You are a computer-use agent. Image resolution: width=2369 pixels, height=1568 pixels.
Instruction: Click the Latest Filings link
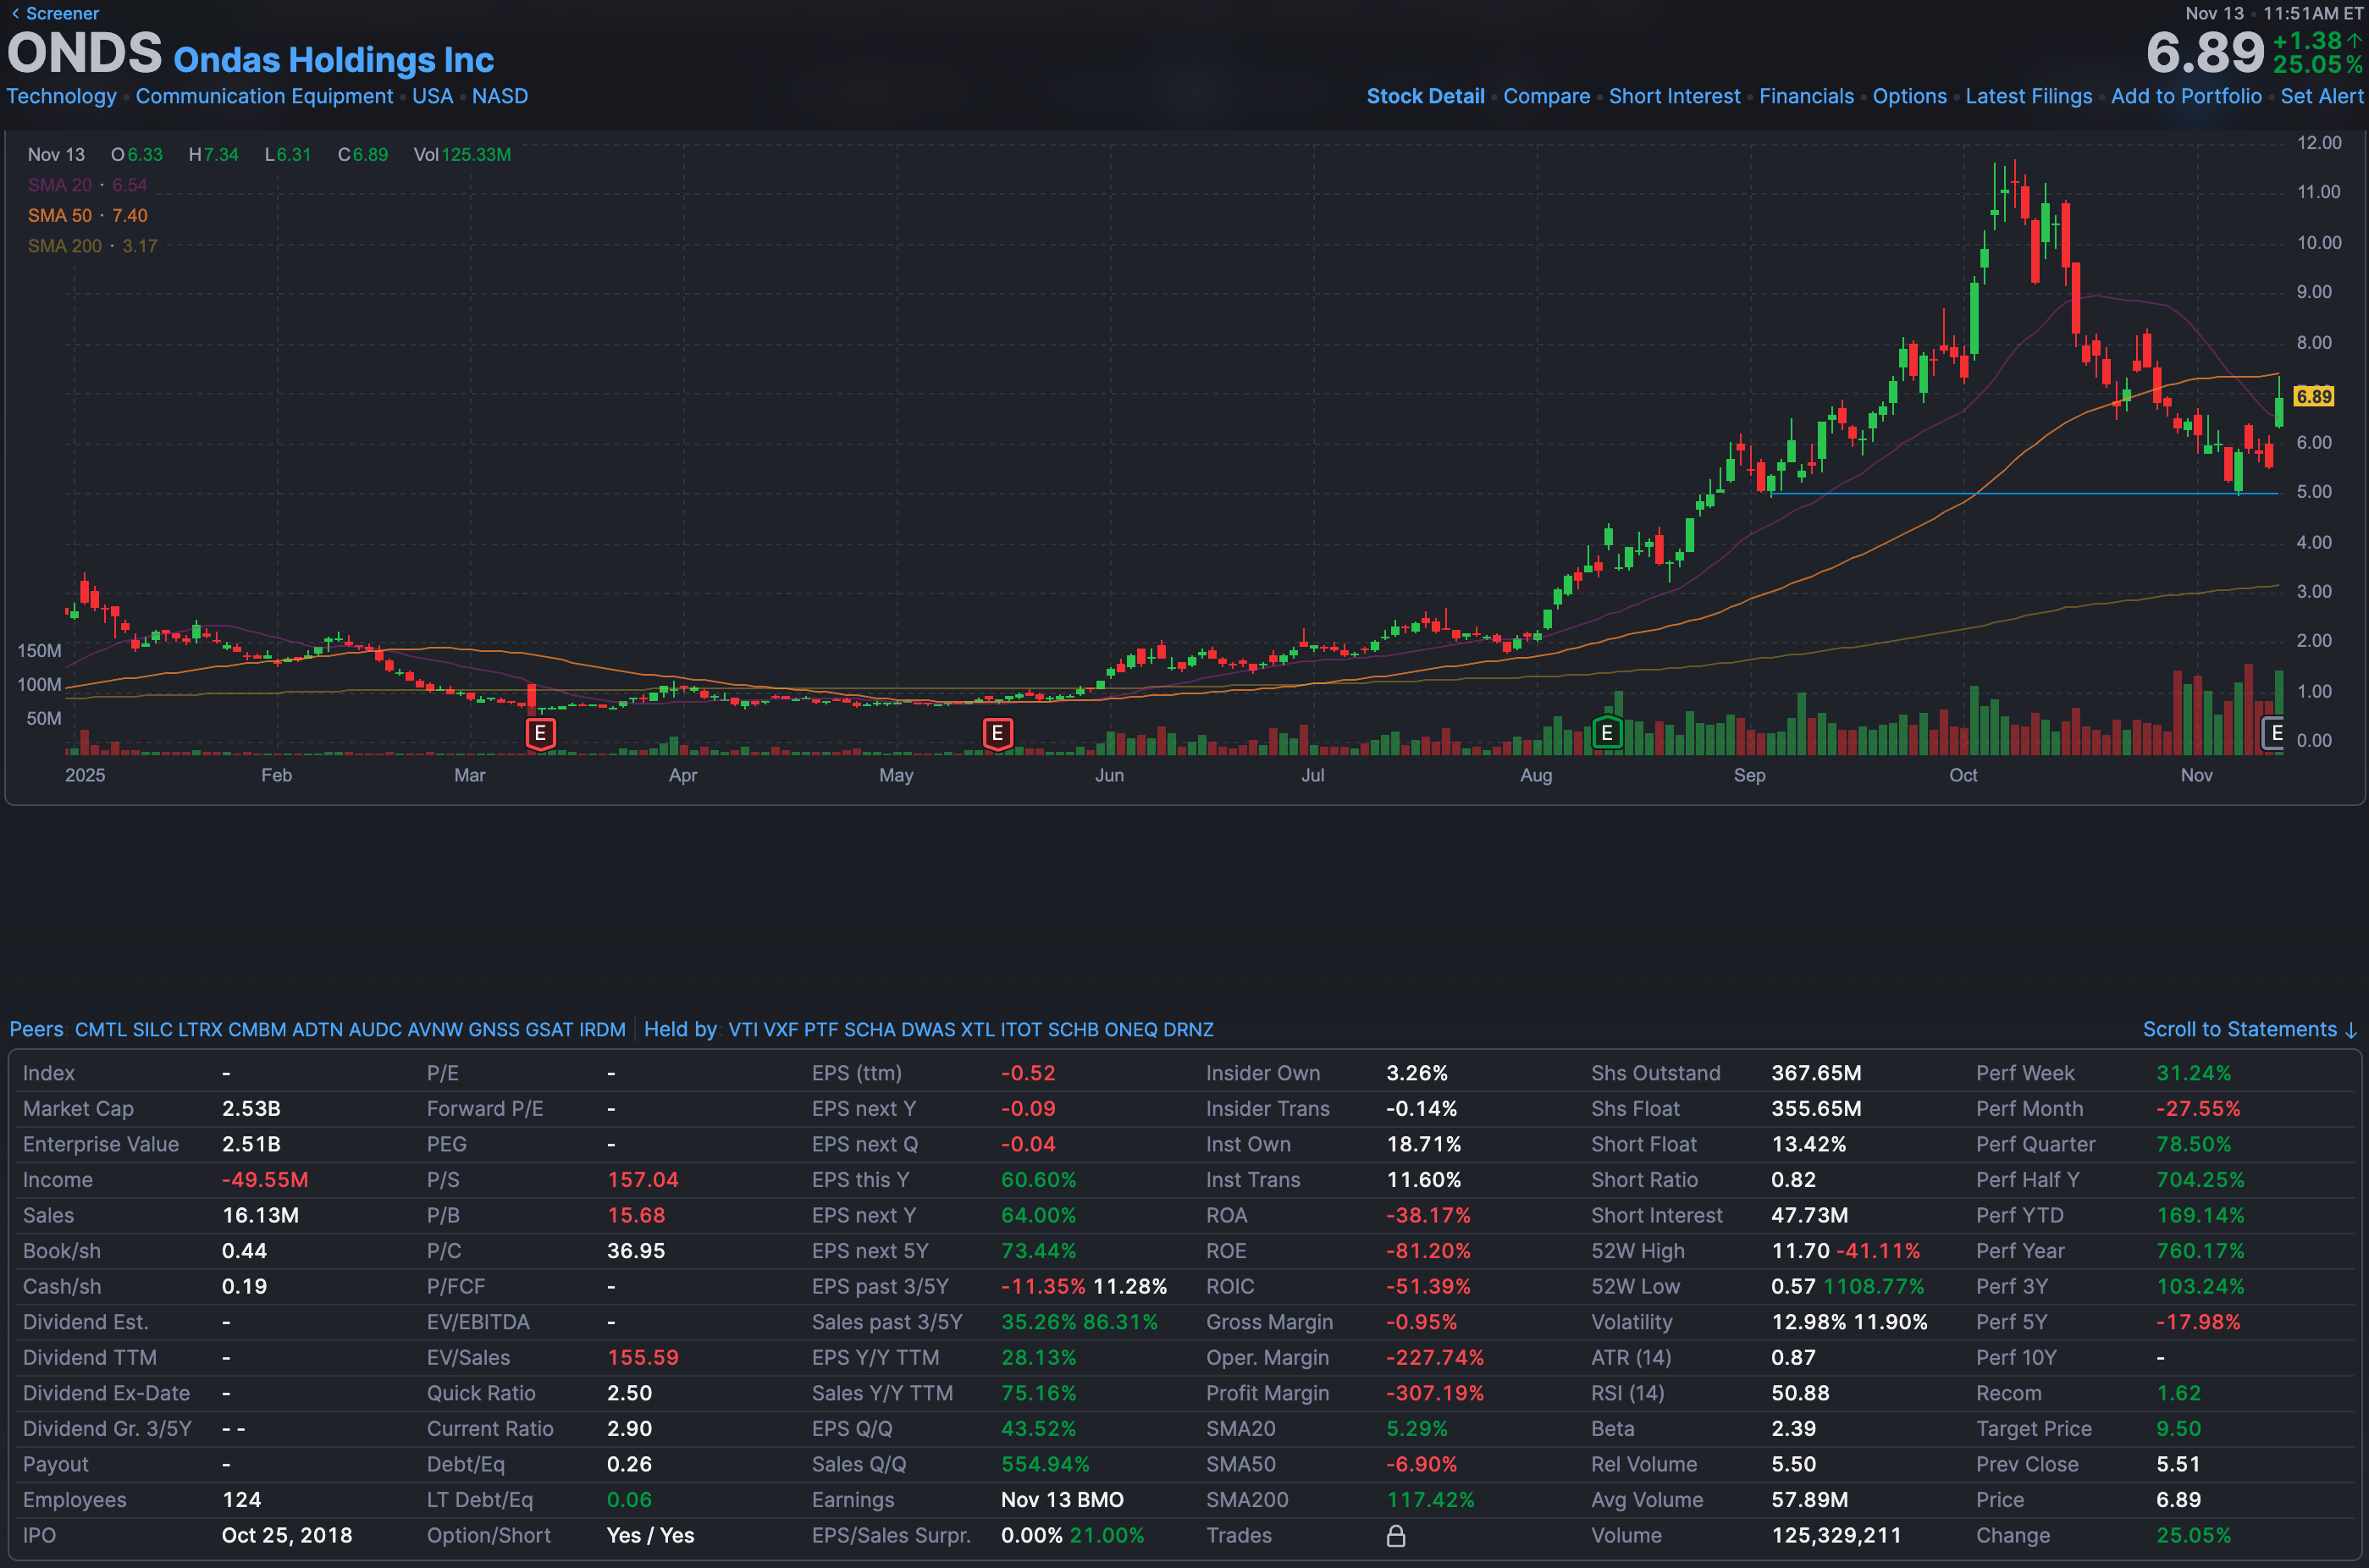[x=2028, y=96]
